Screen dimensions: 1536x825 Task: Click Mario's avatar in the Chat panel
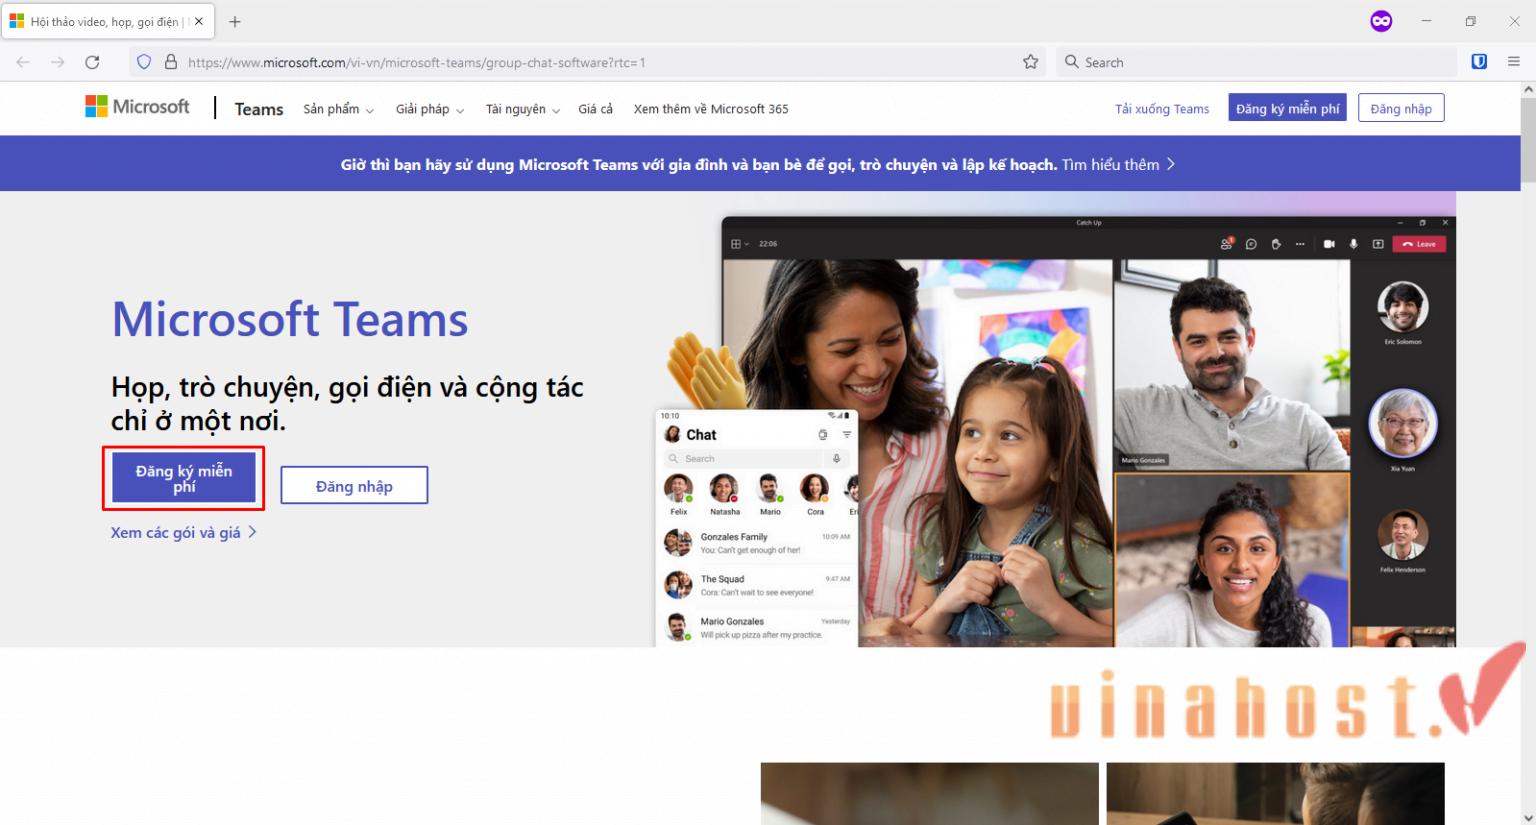coord(769,488)
